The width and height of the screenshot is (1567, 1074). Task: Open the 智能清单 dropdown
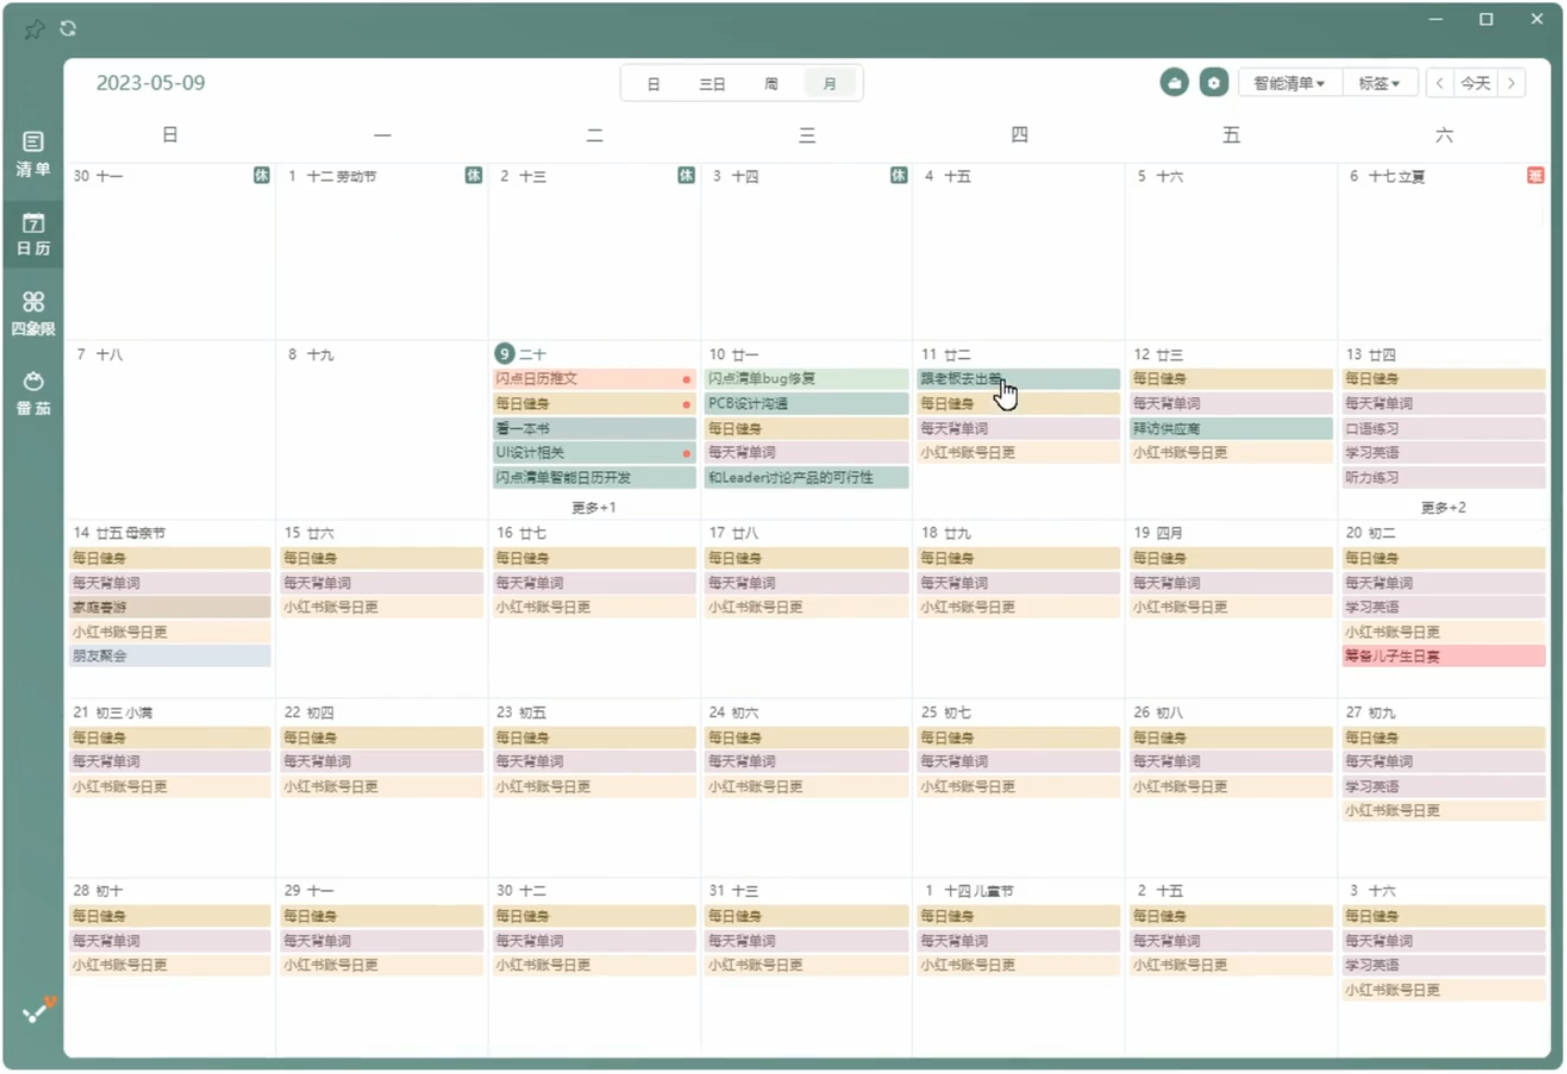[x=1289, y=83]
